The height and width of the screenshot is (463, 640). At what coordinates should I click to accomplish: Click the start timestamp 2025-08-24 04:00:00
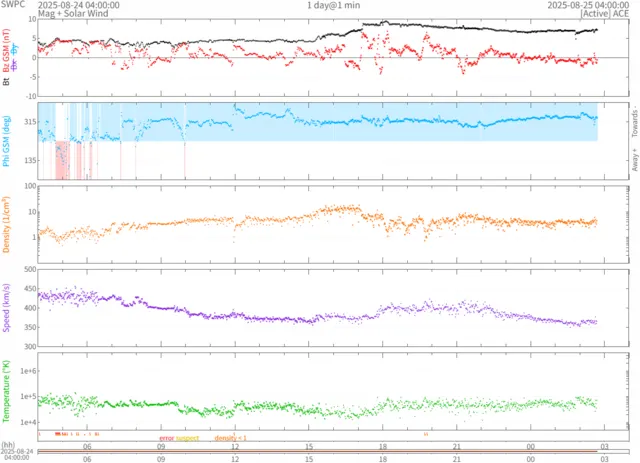point(78,5)
